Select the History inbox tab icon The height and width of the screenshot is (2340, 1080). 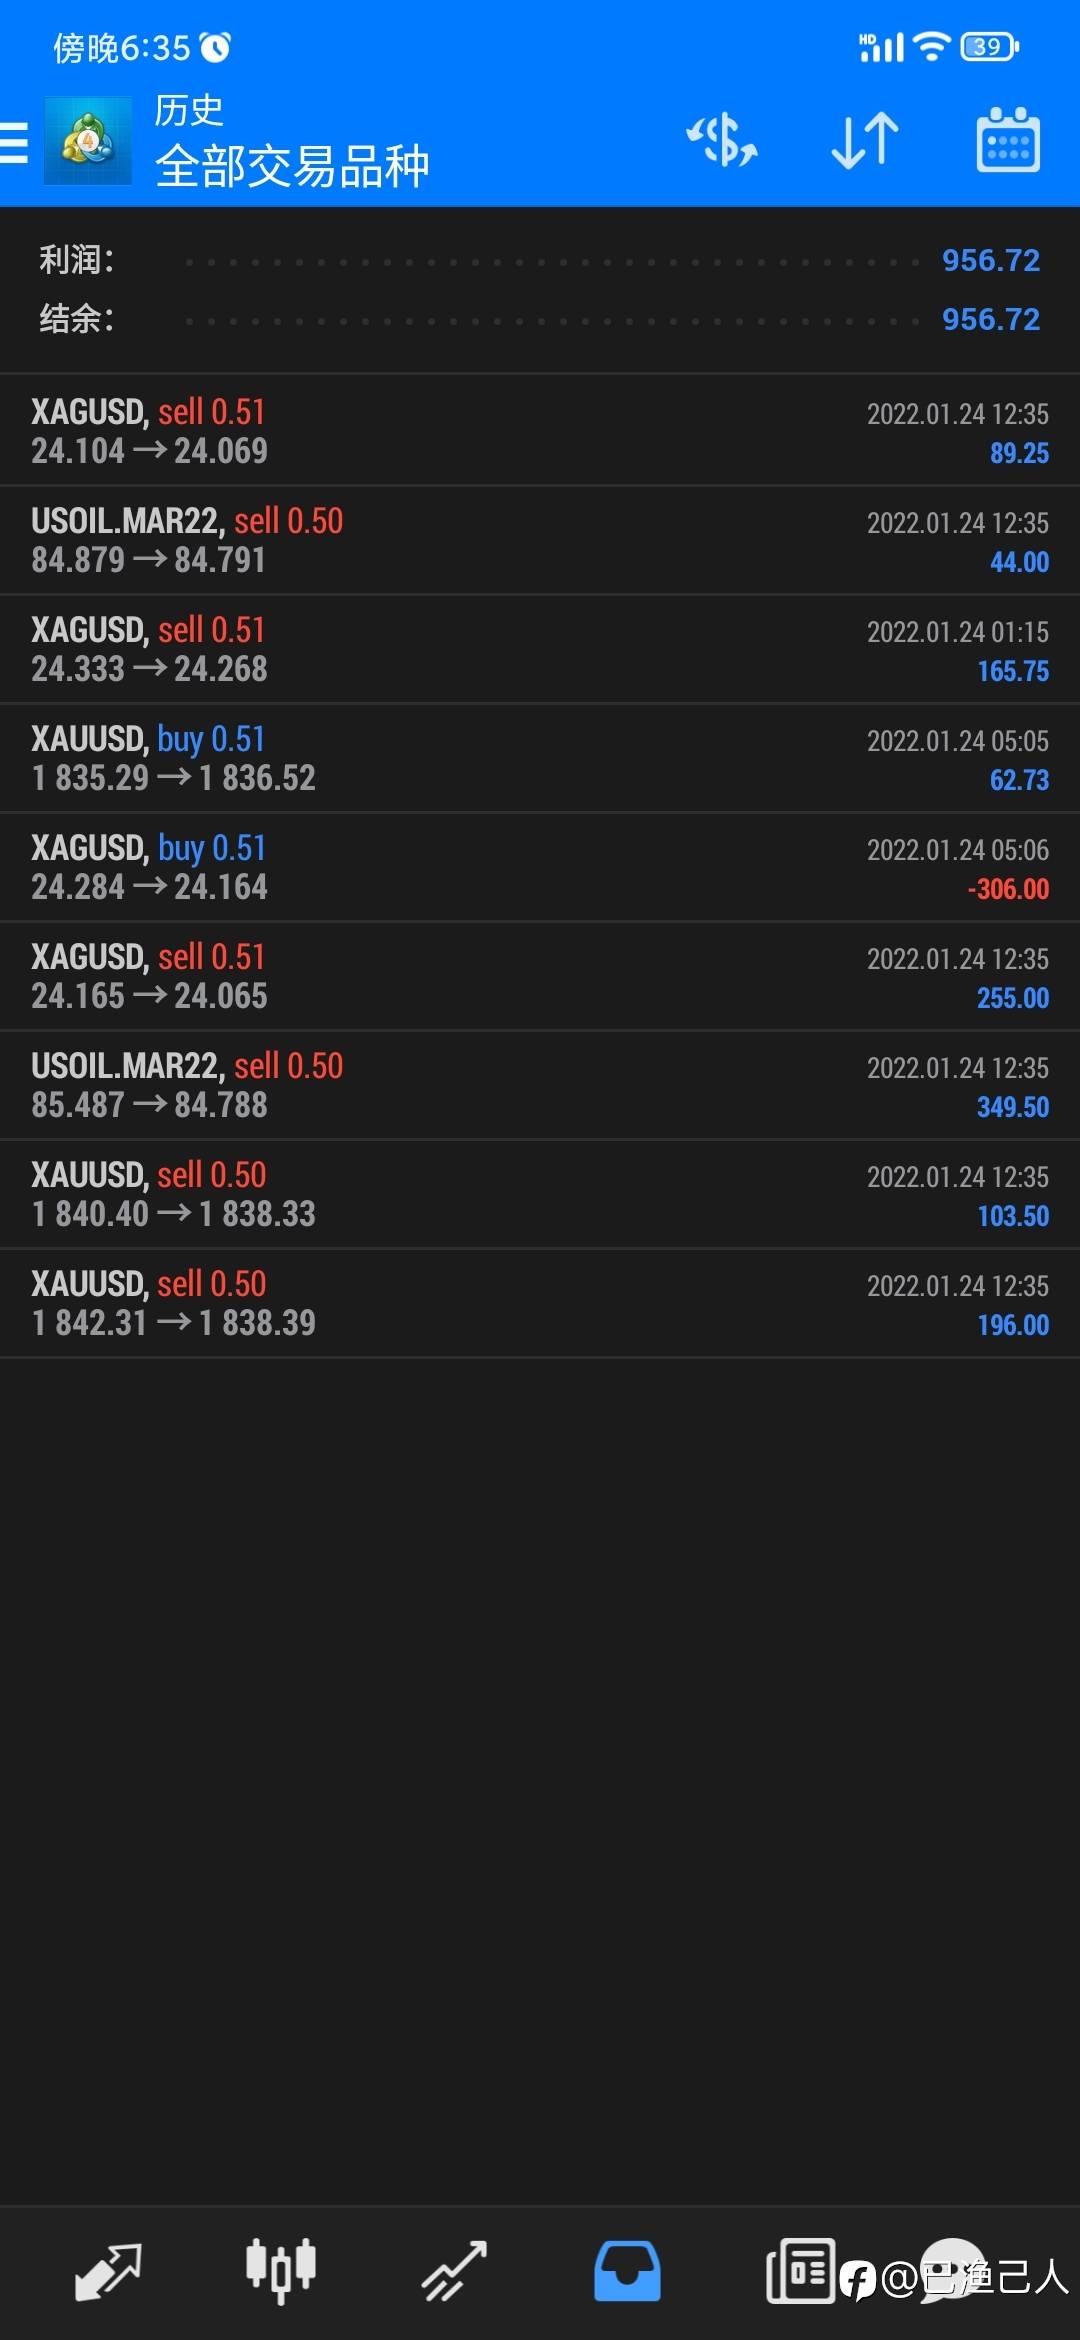[x=627, y=2270]
